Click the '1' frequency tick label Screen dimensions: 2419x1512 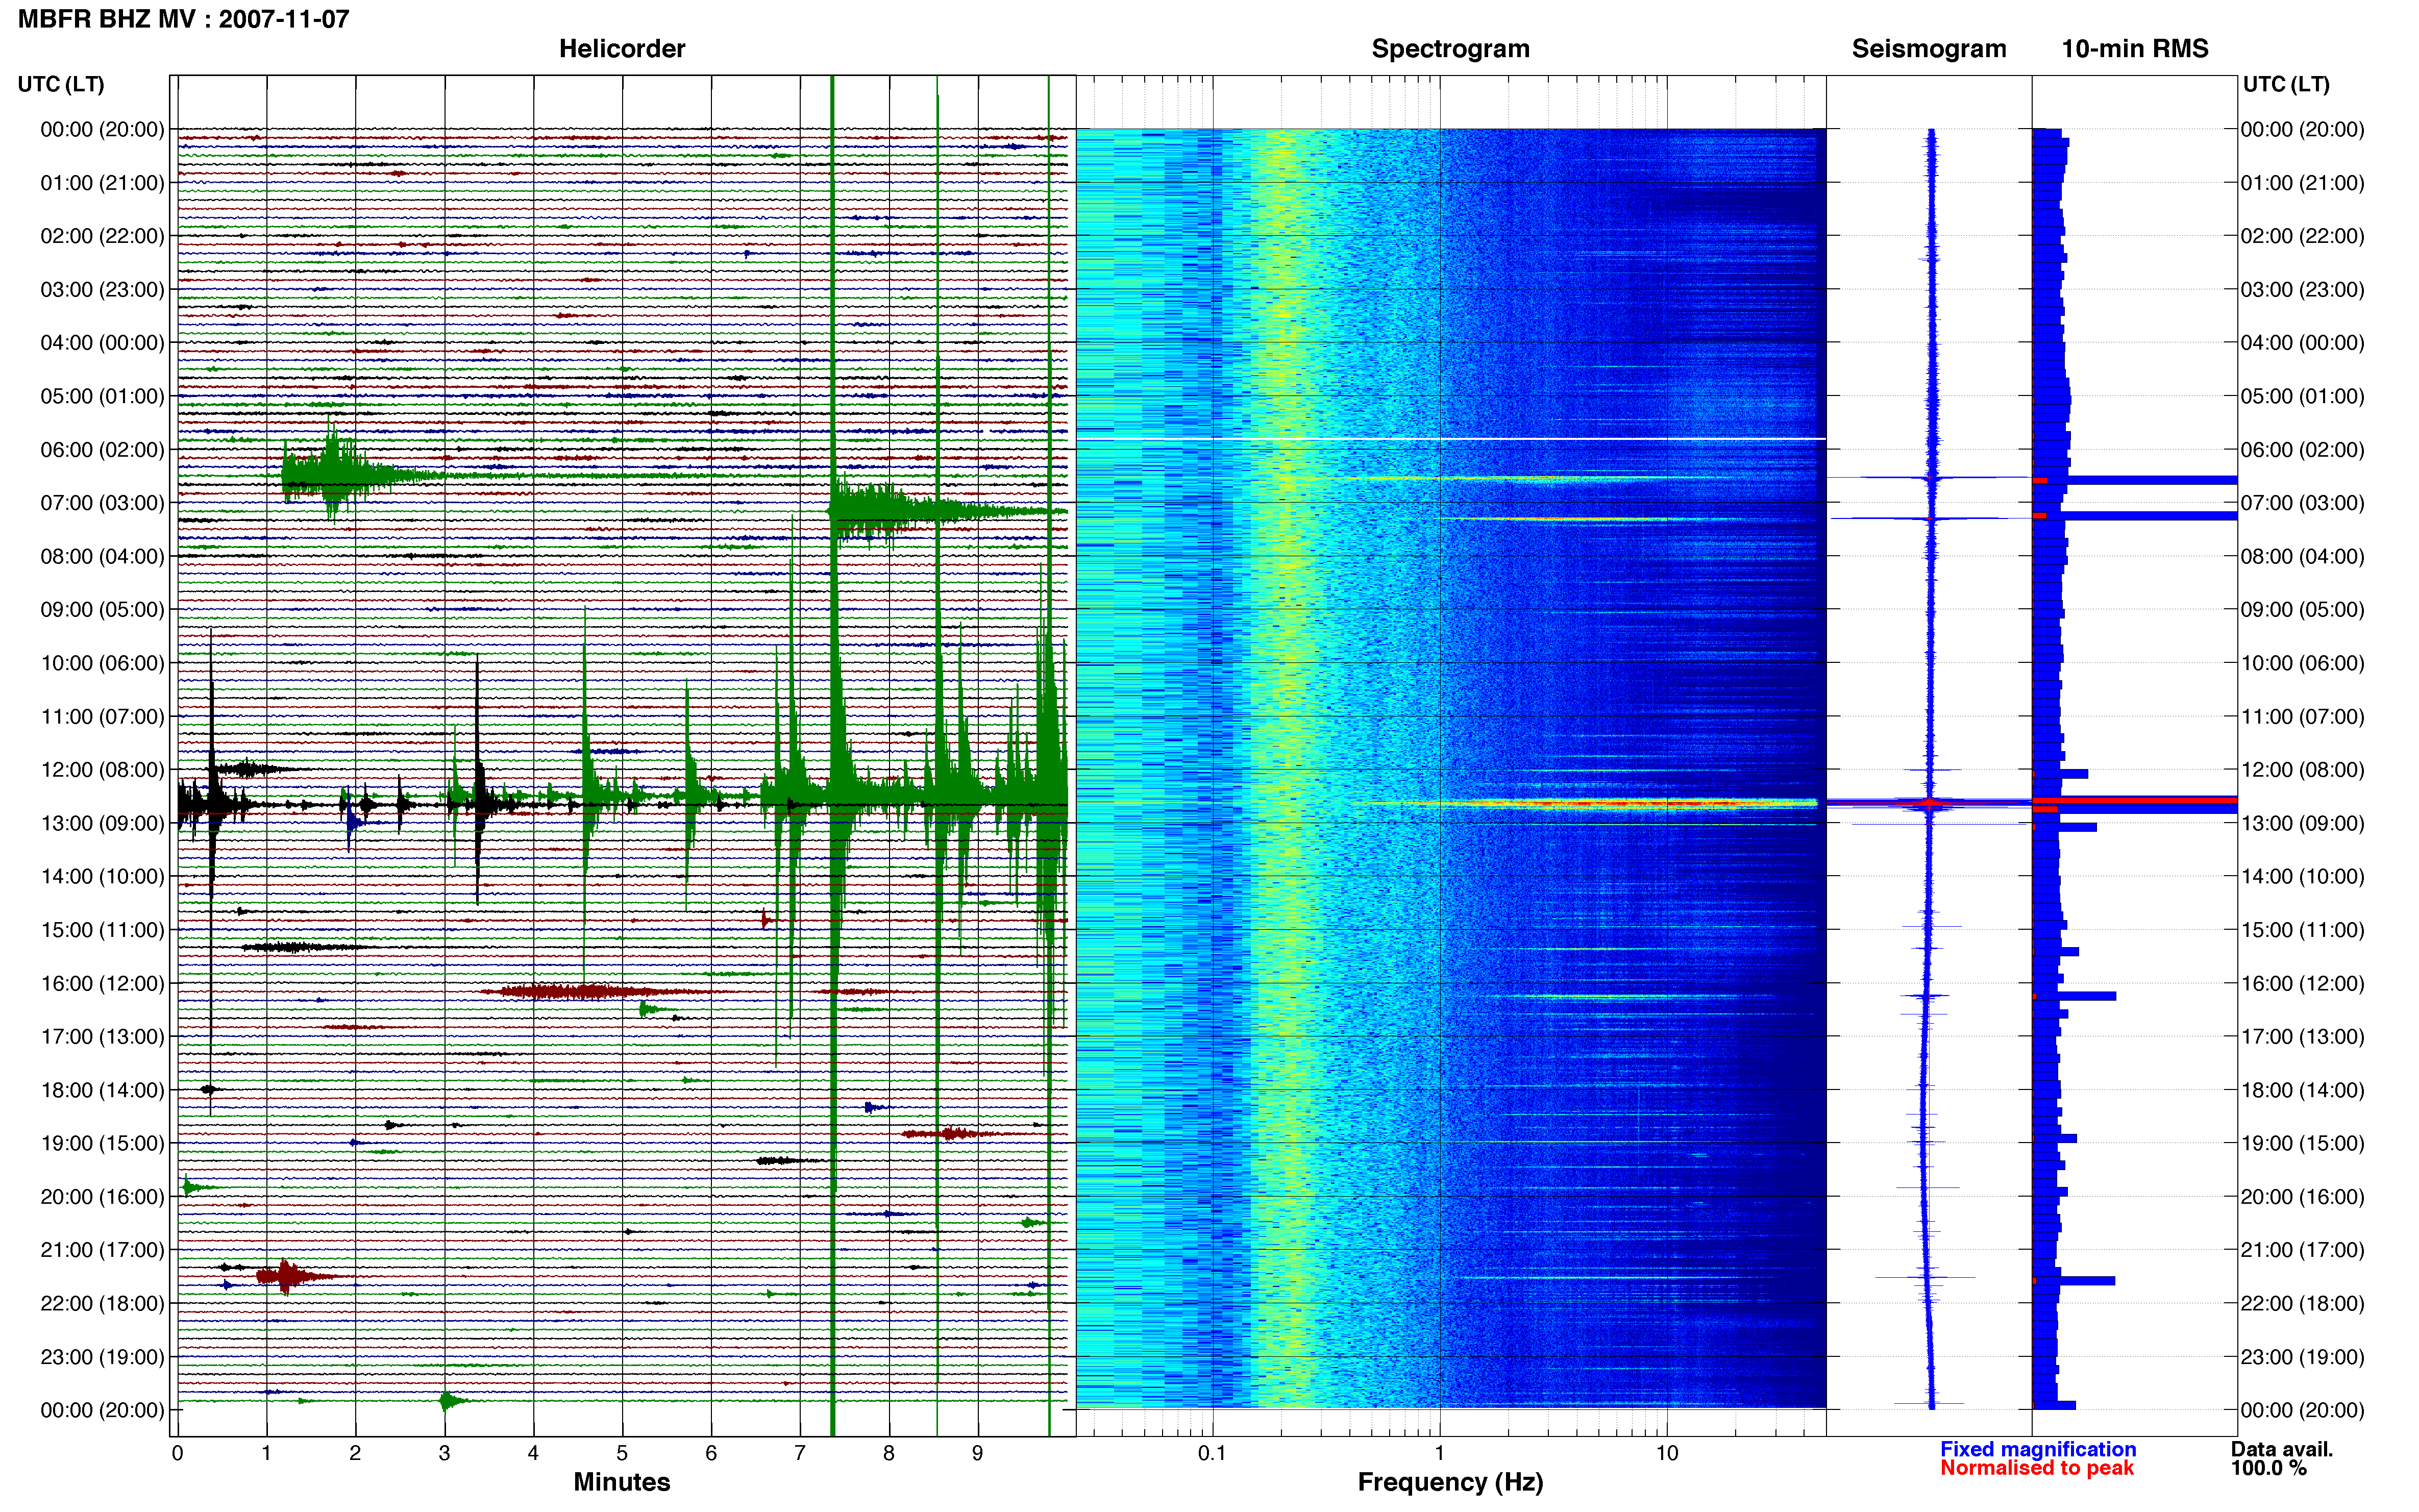[x=1439, y=1453]
